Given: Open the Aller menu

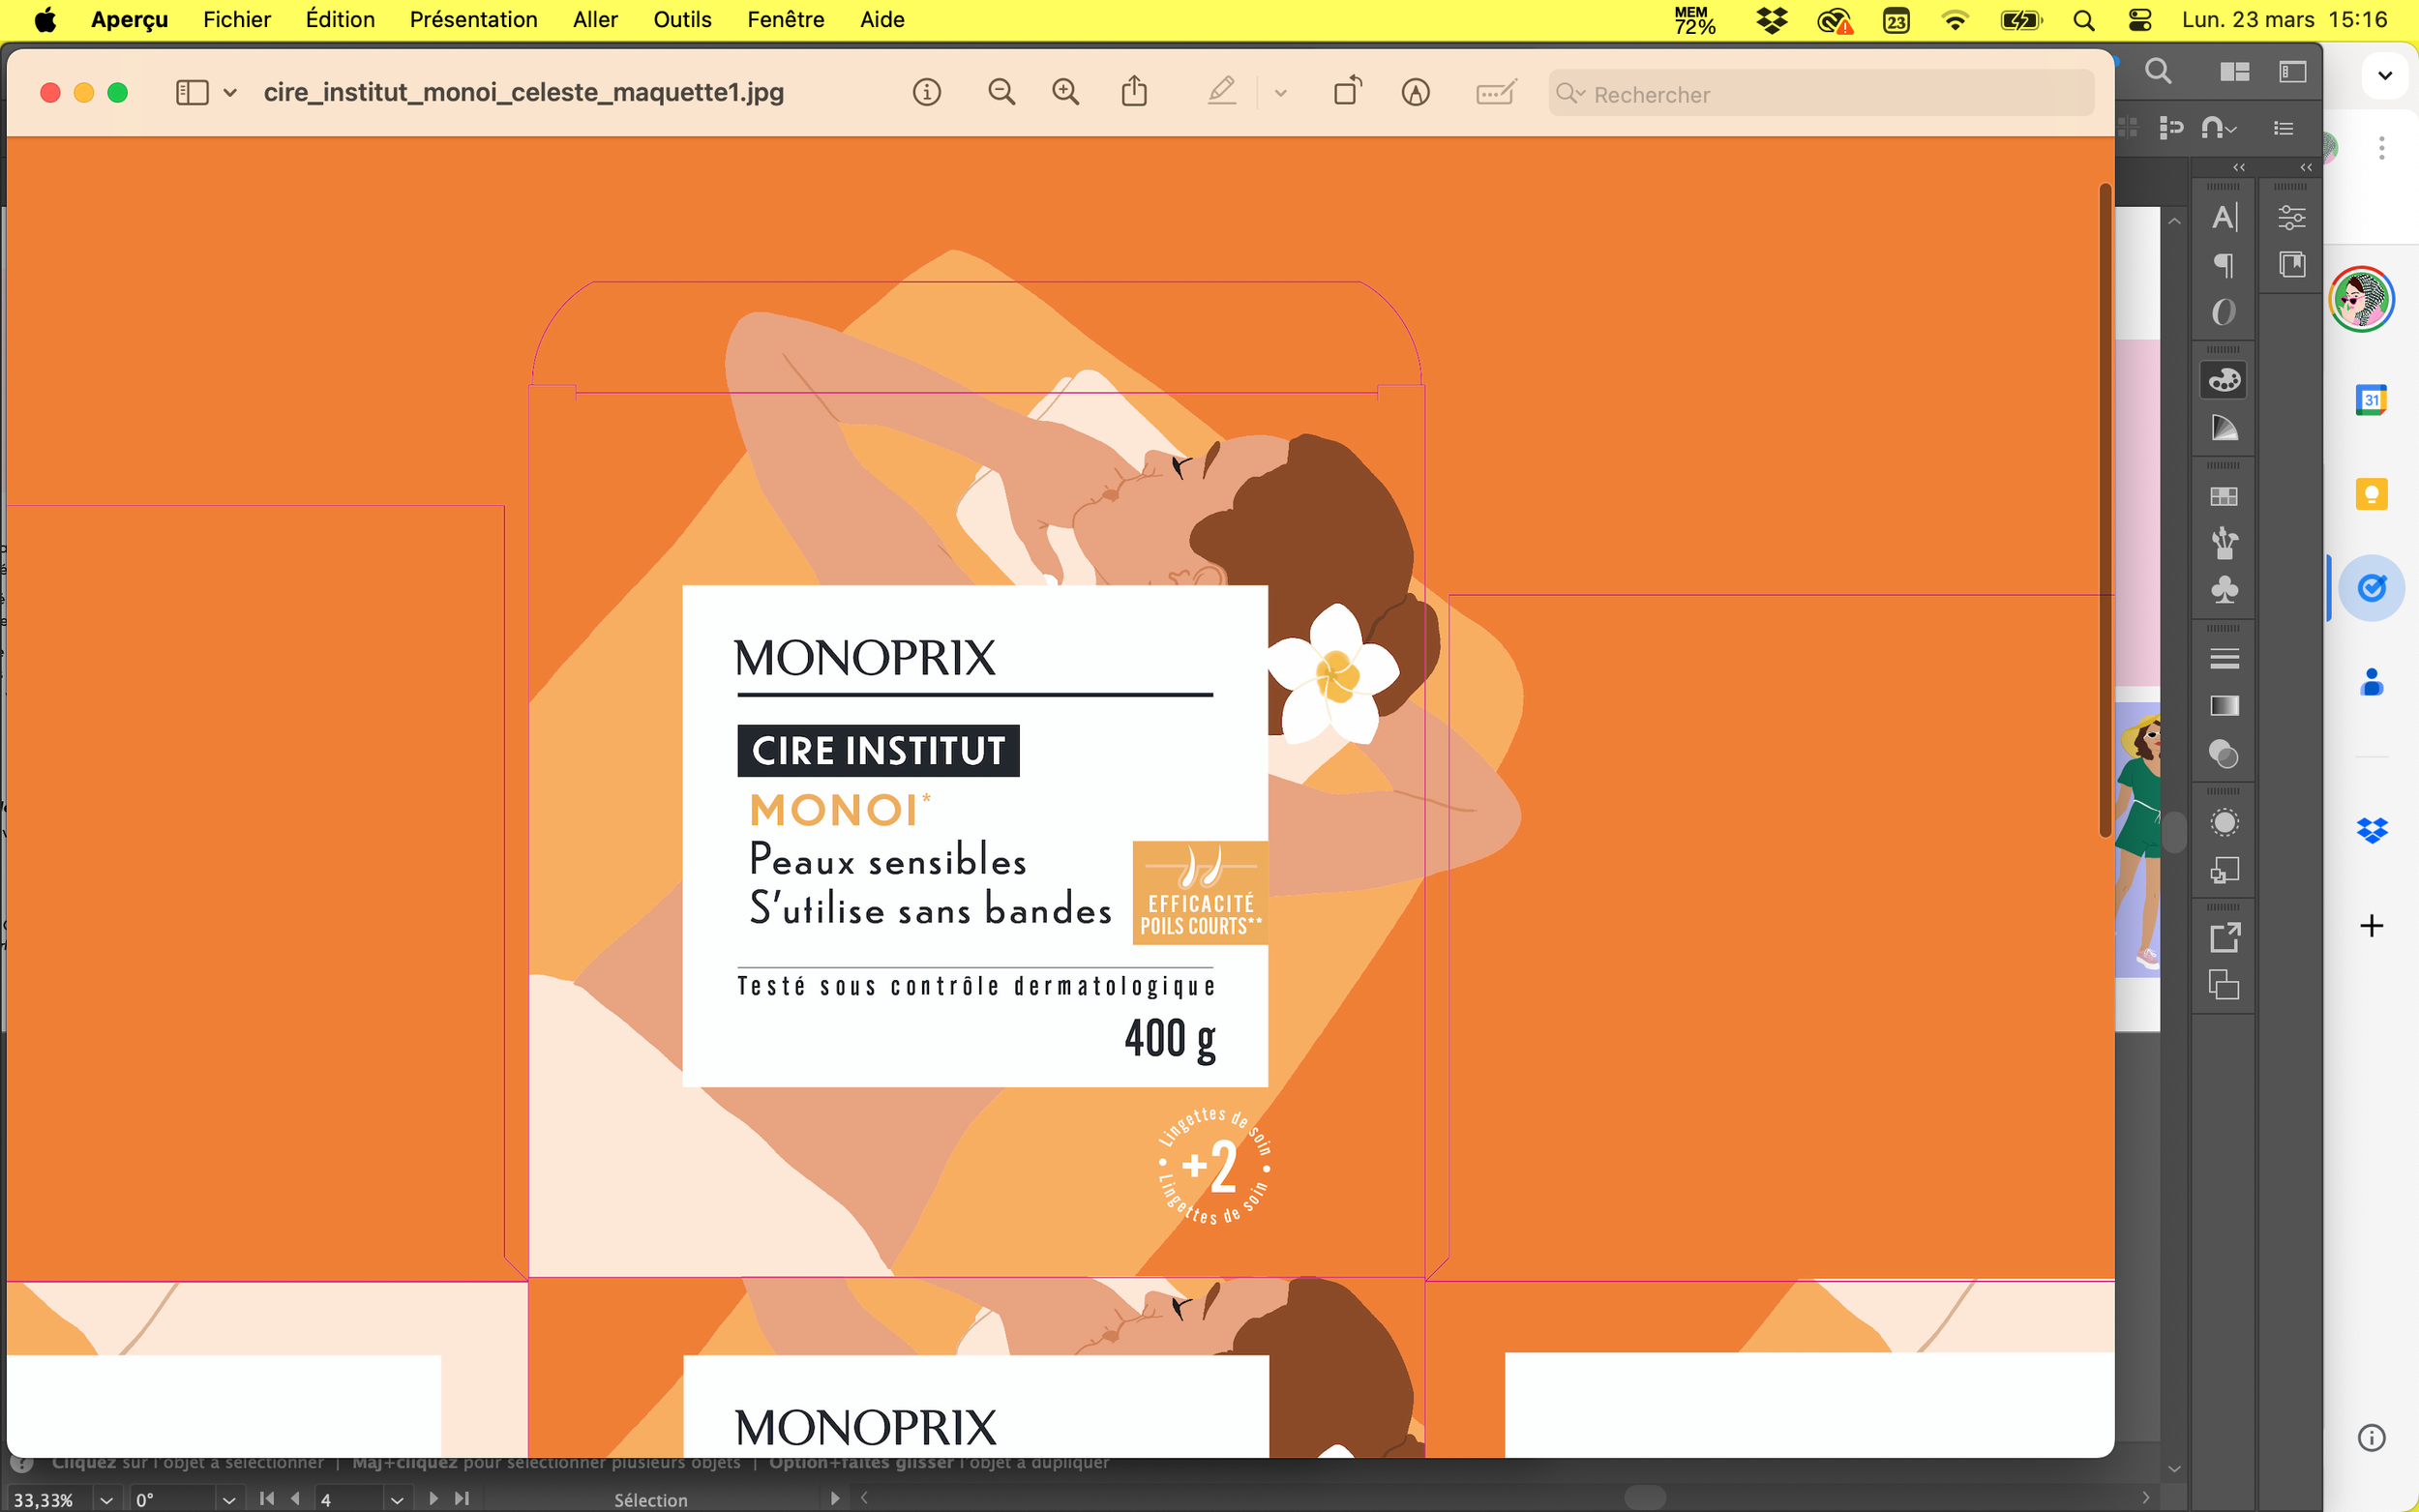Looking at the screenshot, I should click(595, 19).
